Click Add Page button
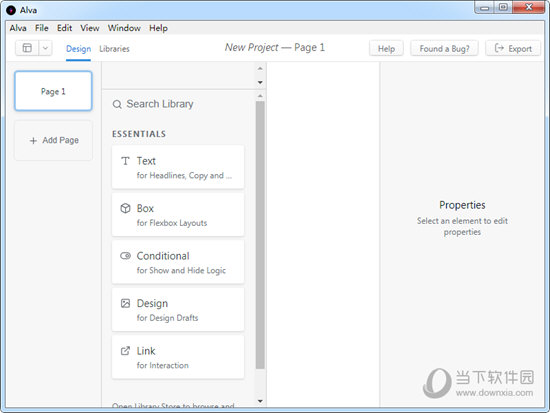This screenshot has height=413, width=550. (x=53, y=140)
